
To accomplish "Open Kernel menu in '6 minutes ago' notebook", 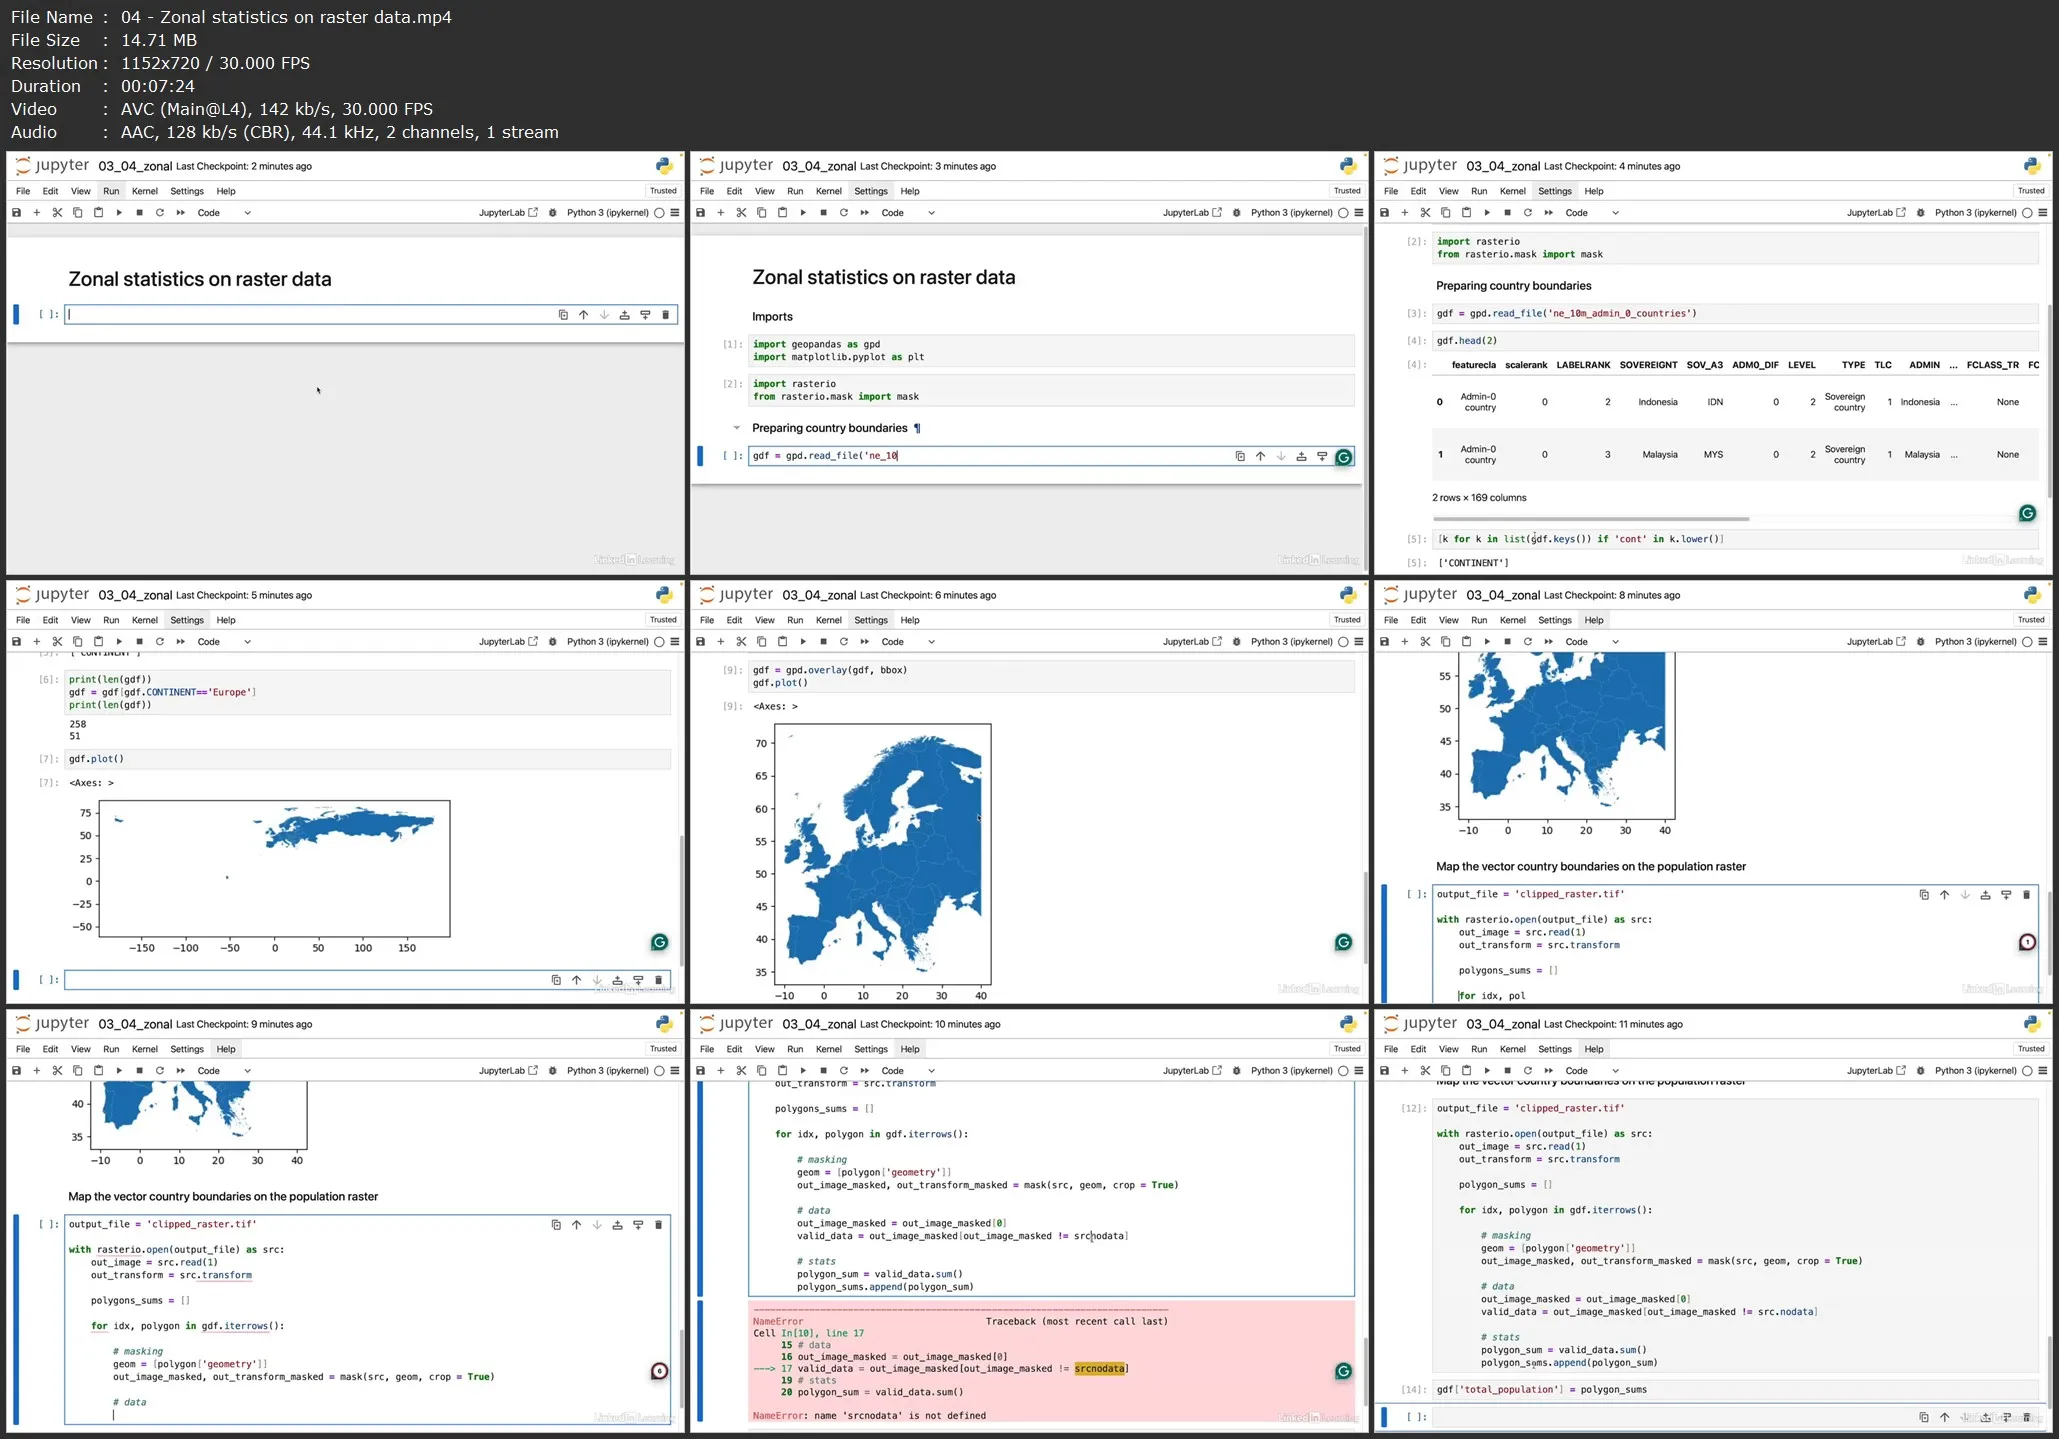I will [x=828, y=620].
